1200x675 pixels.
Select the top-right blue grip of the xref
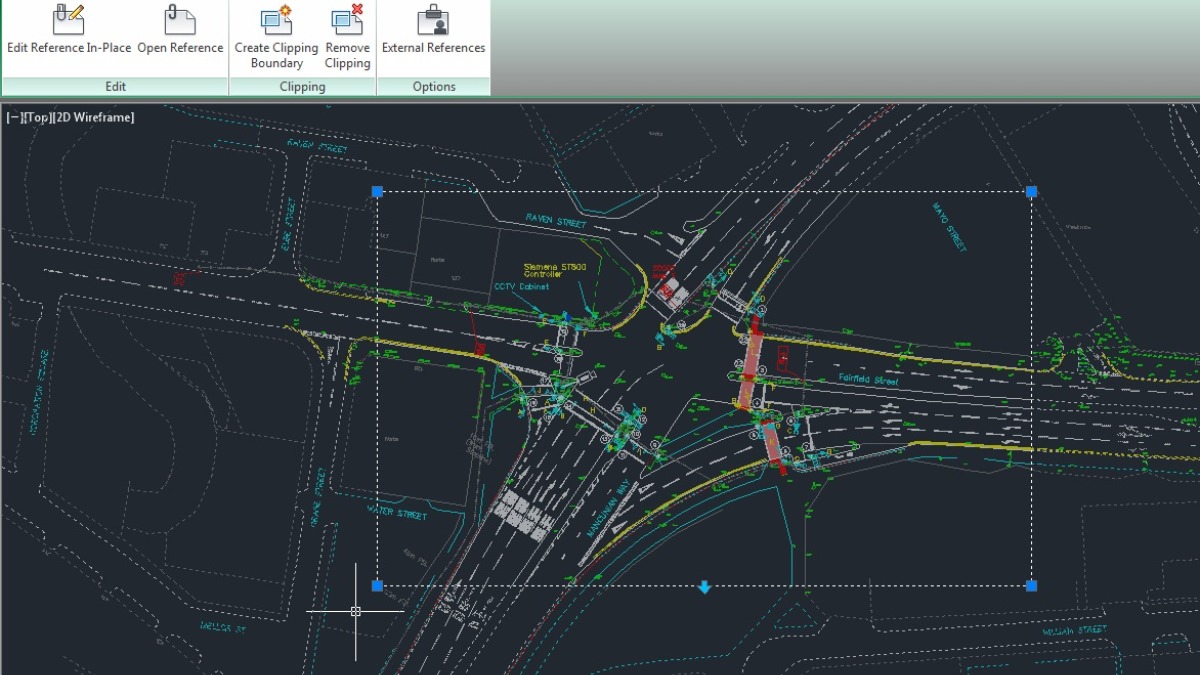(1031, 191)
